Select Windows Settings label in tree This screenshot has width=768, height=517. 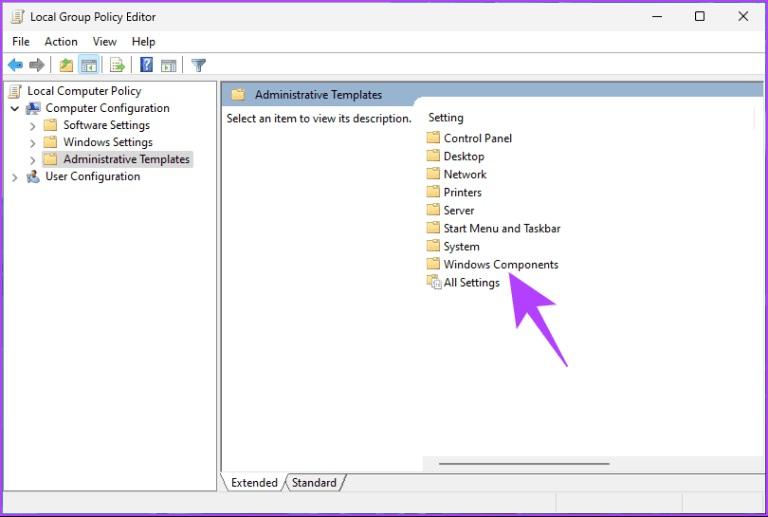[108, 142]
